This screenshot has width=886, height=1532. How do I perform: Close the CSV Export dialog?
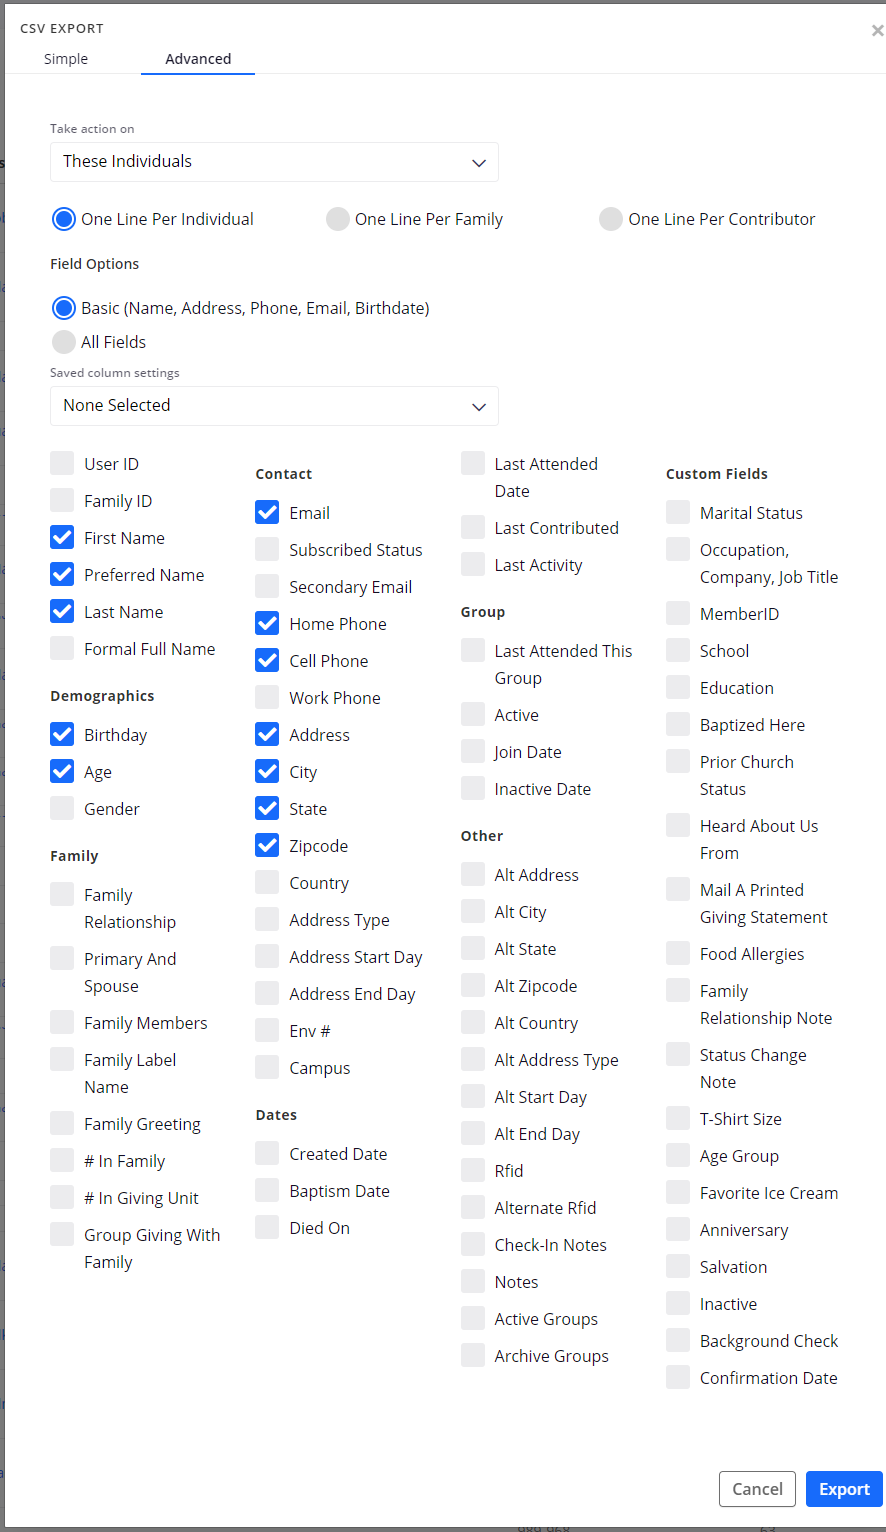pos(877,31)
